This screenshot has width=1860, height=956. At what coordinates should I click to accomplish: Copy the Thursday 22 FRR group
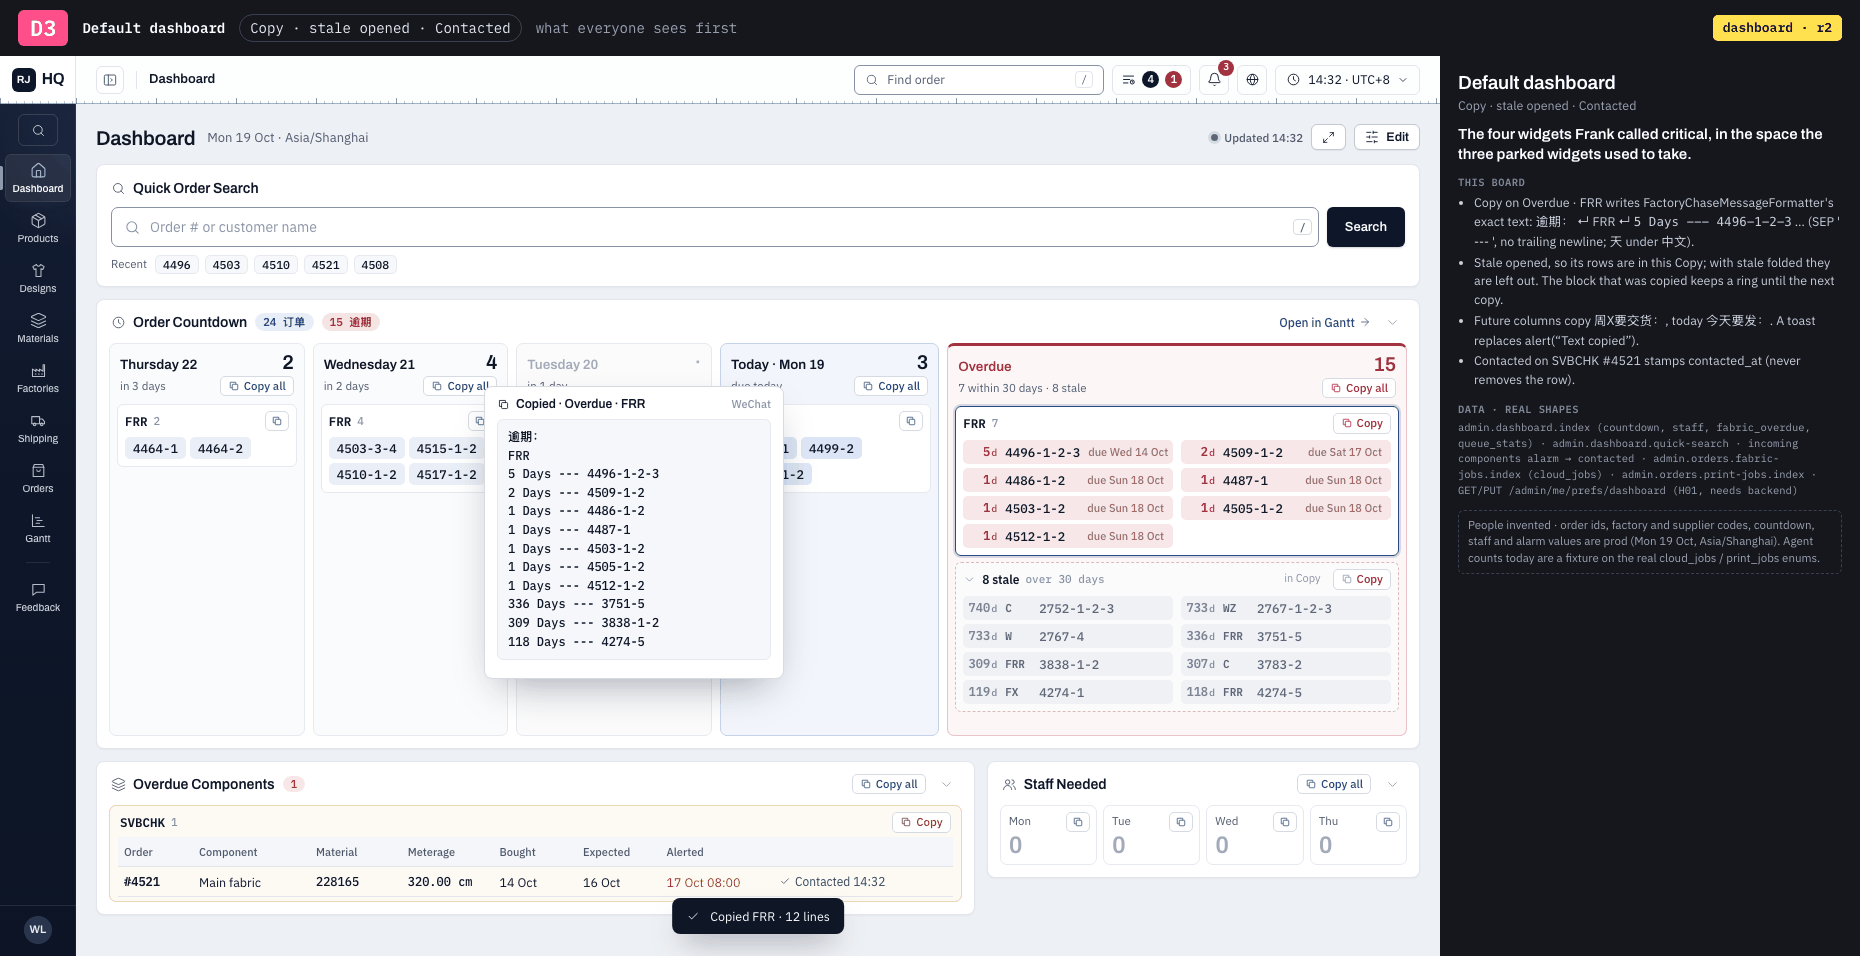tap(277, 421)
